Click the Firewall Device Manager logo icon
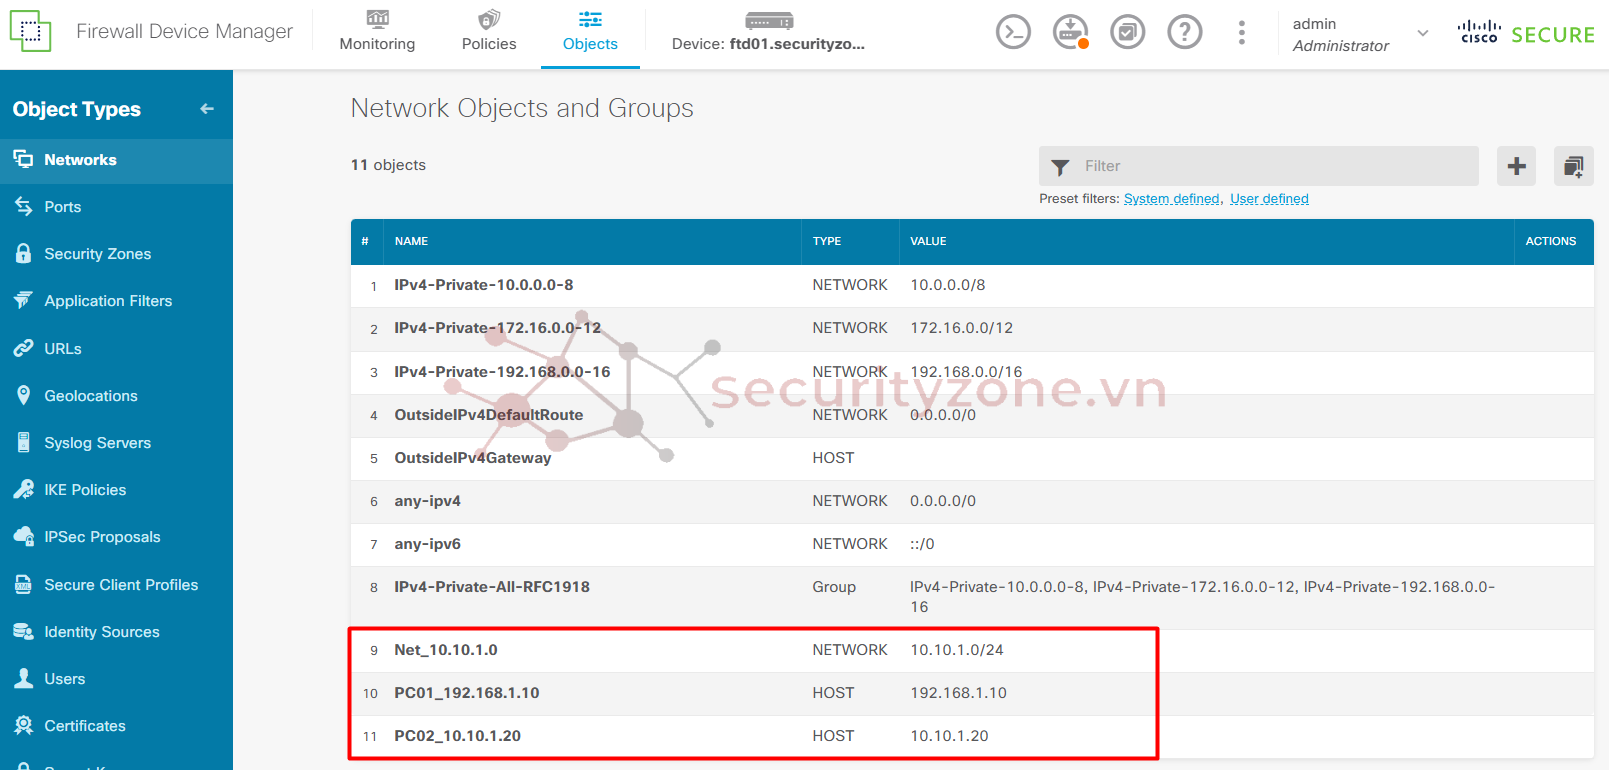This screenshot has width=1609, height=770. point(30,32)
